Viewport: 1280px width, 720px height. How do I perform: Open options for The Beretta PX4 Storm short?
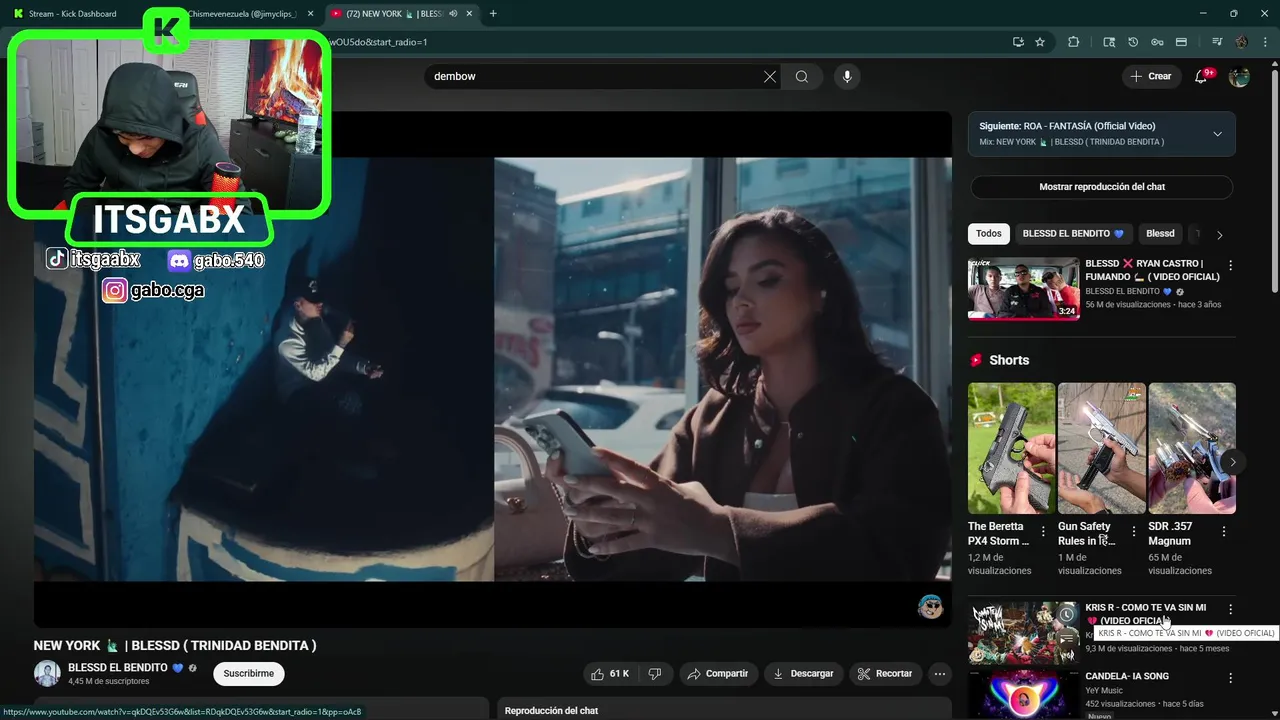[x=1043, y=532]
